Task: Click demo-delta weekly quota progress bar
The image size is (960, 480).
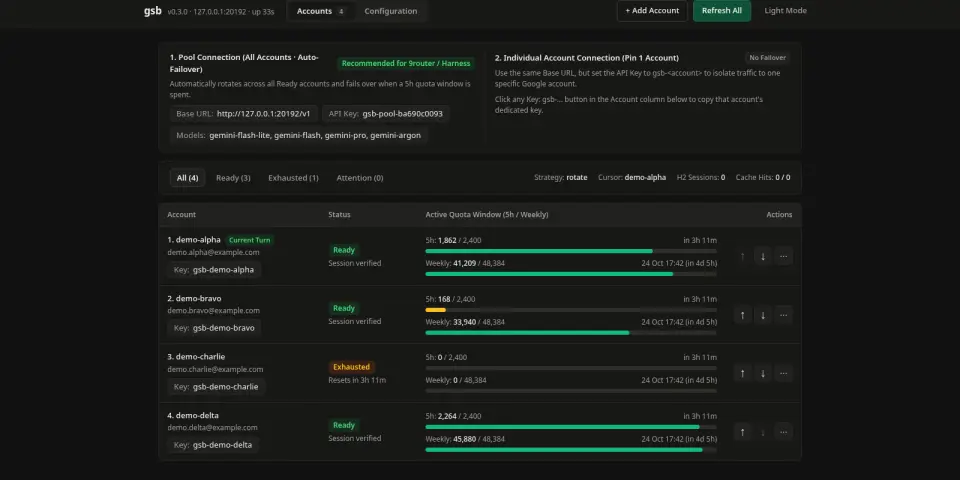Action: 571,449
